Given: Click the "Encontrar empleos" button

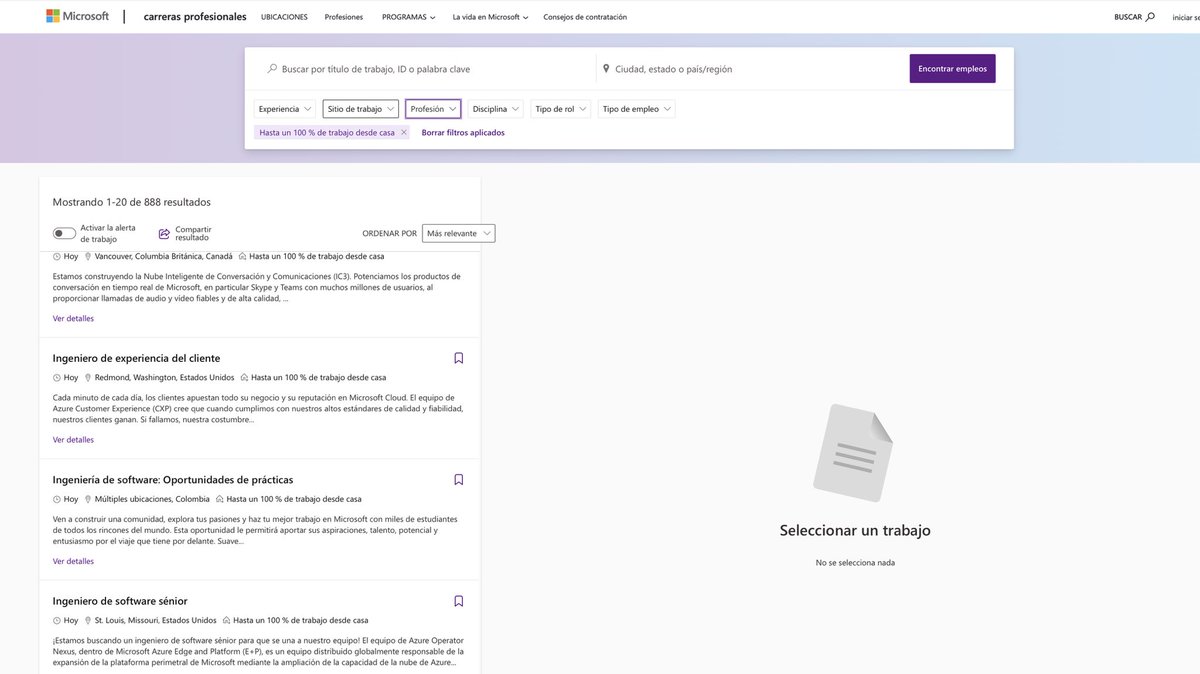Looking at the screenshot, I should (x=951, y=68).
